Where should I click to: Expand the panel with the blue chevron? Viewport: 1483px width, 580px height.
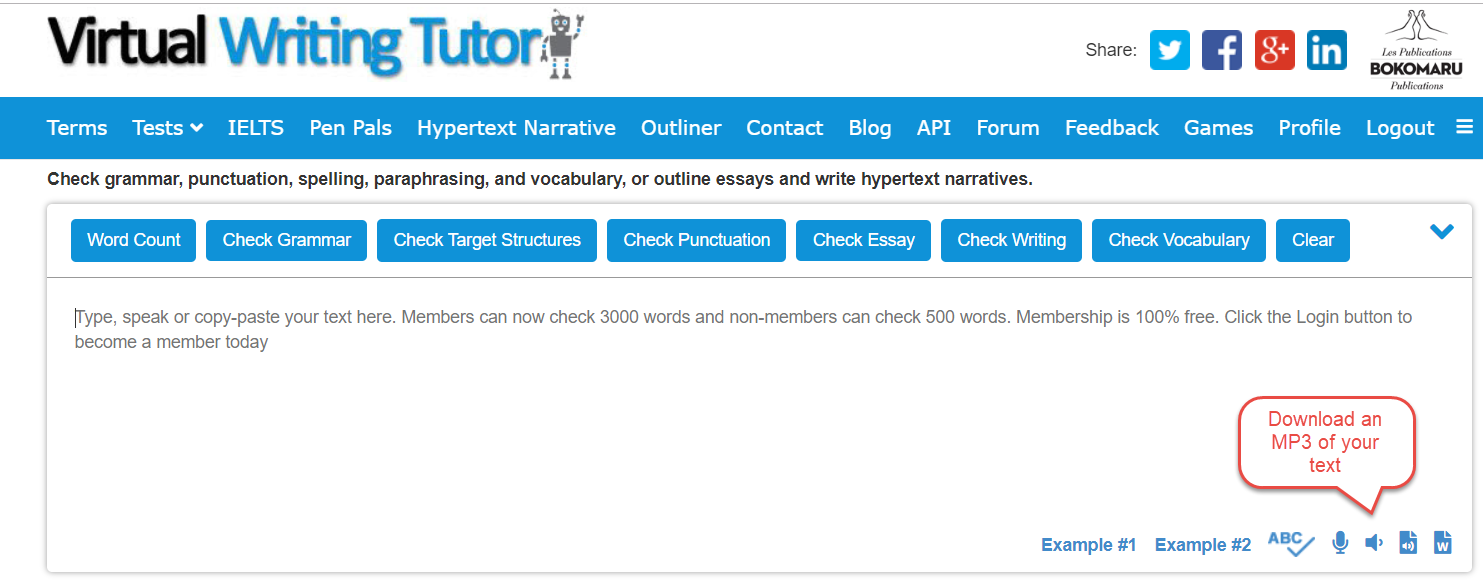[x=1442, y=231]
